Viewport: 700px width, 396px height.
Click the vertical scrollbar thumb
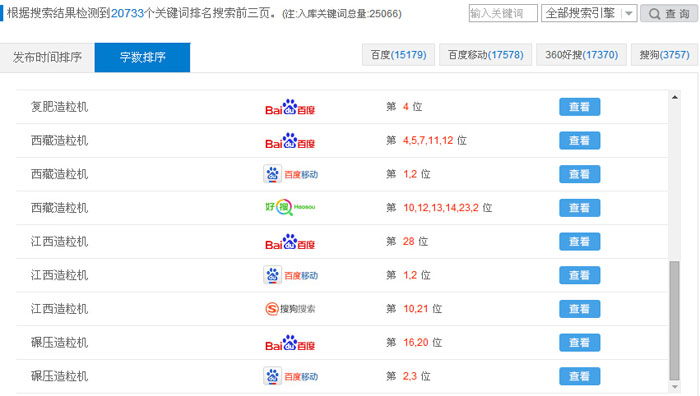click(x=675, y=321)
